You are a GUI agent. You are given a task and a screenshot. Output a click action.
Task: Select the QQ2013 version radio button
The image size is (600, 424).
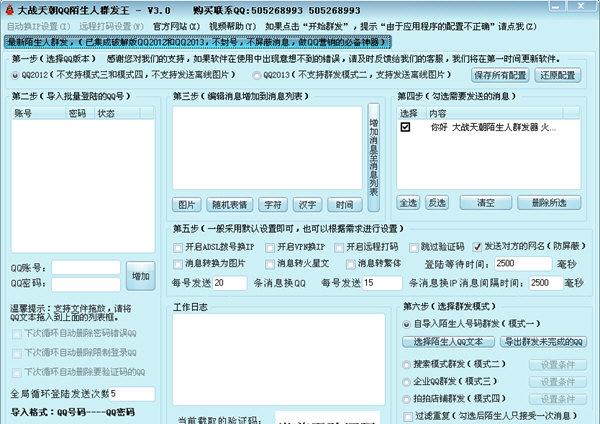point(257,75)
